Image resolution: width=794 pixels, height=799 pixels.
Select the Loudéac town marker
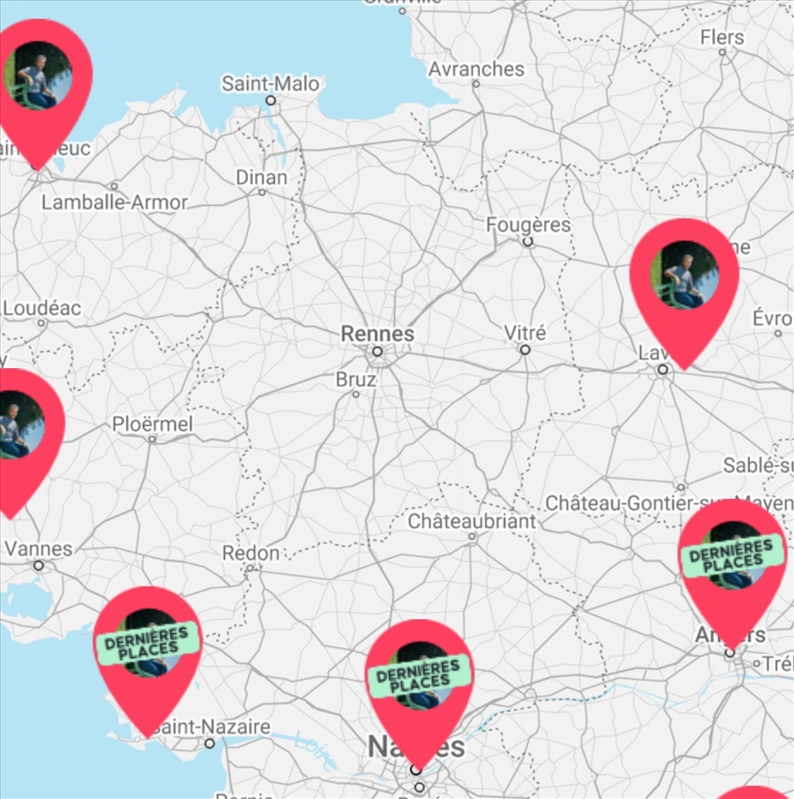click(x=42, y=323)
